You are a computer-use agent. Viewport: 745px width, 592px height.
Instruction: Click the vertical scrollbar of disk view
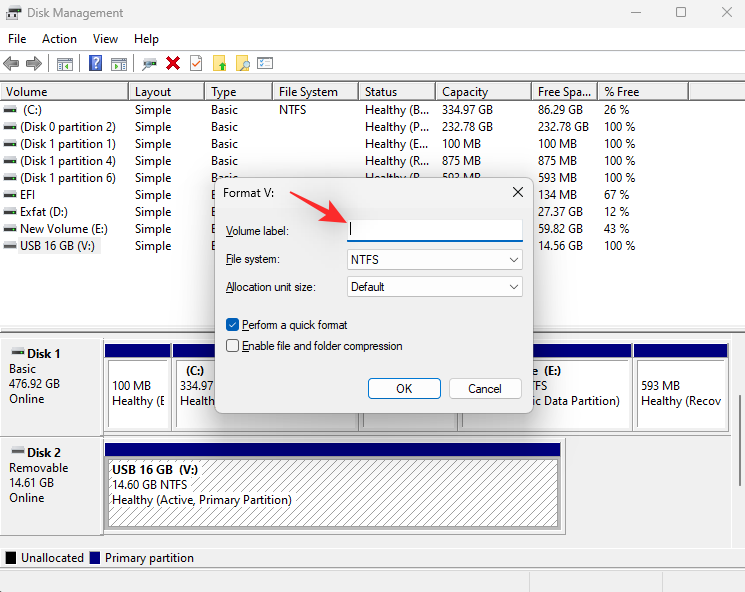click(740, 440)
